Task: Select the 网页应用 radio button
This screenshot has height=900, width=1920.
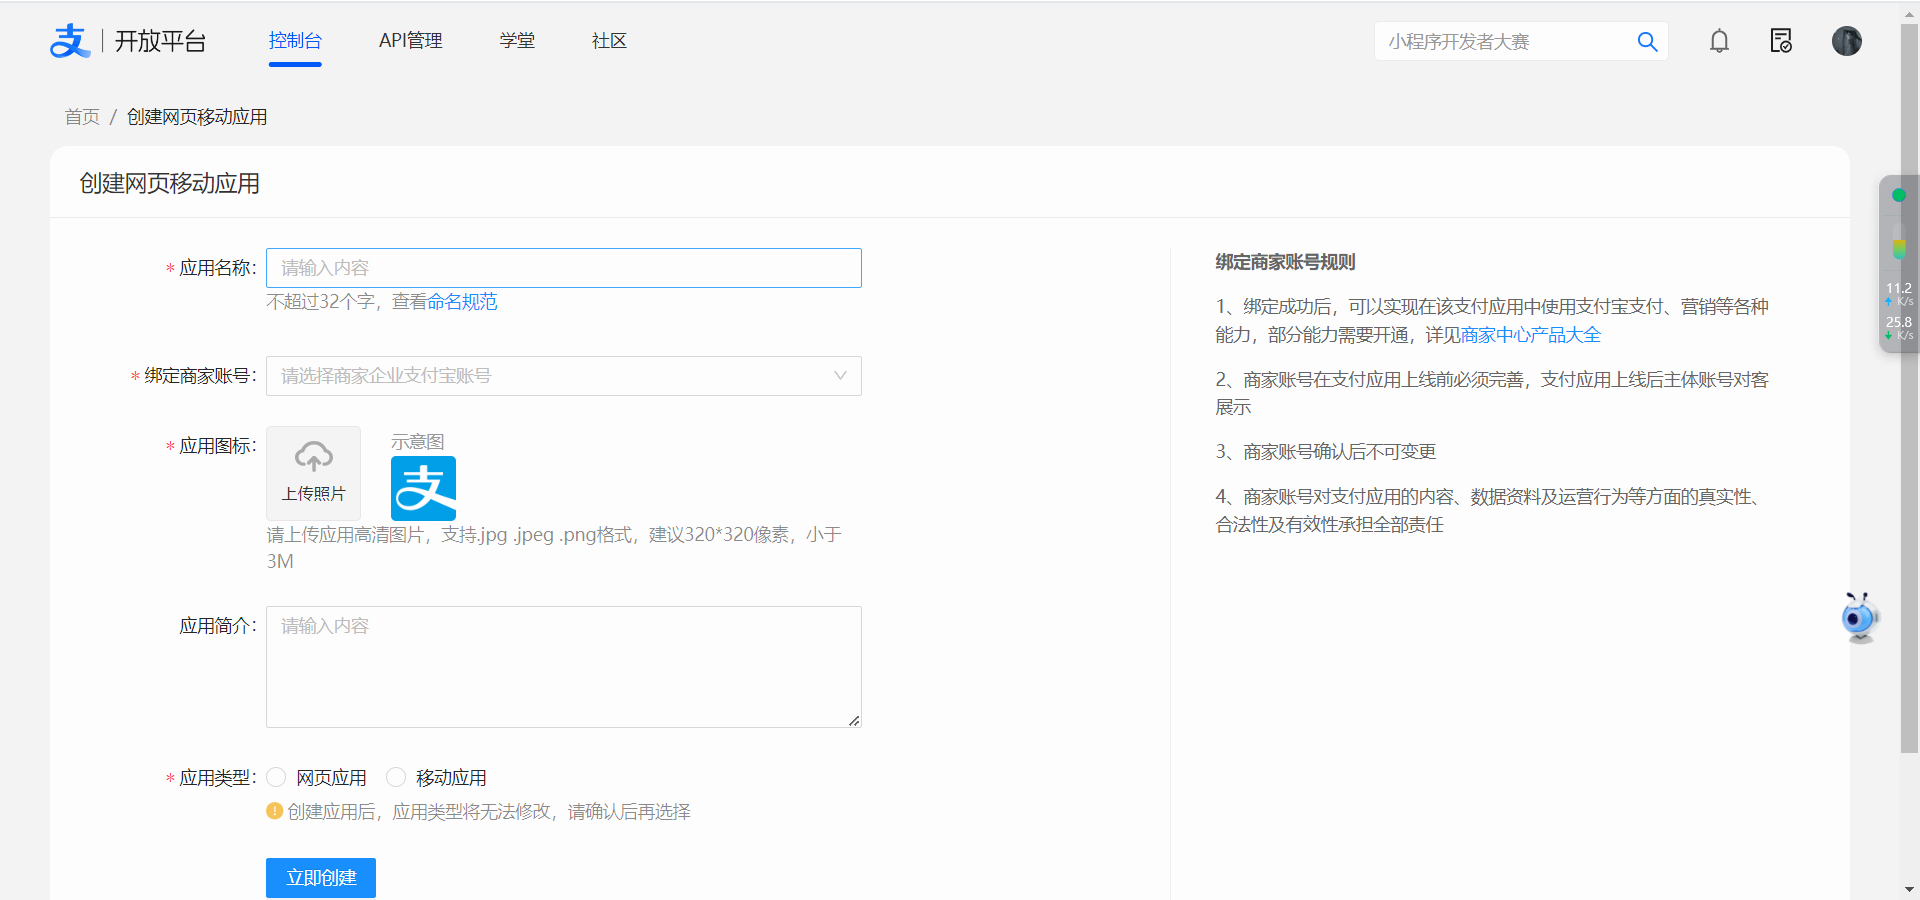Action: coord(277,777)
